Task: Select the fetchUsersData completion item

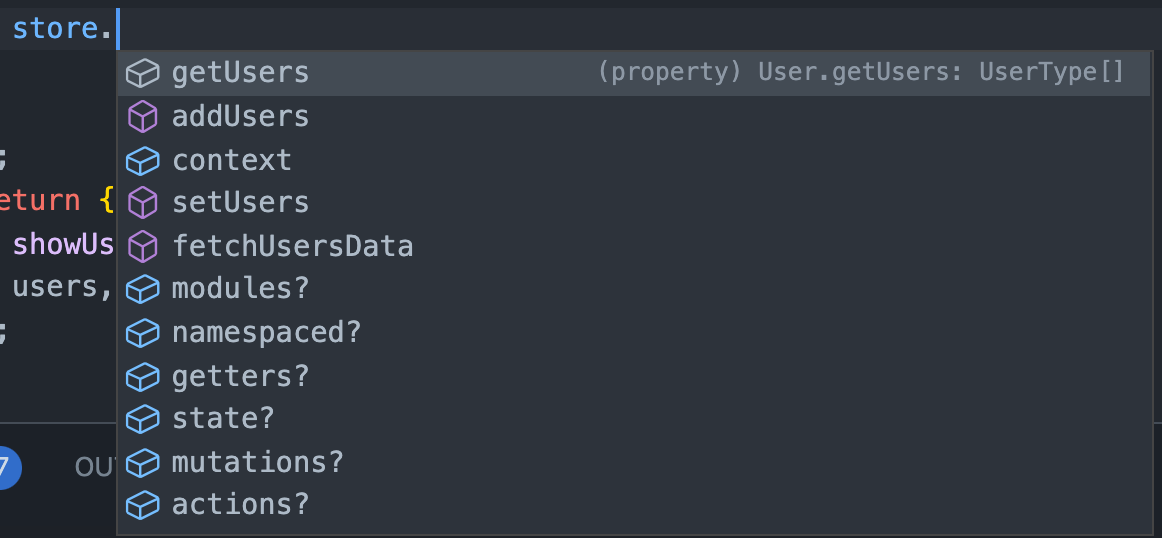Action: point(292,246)
